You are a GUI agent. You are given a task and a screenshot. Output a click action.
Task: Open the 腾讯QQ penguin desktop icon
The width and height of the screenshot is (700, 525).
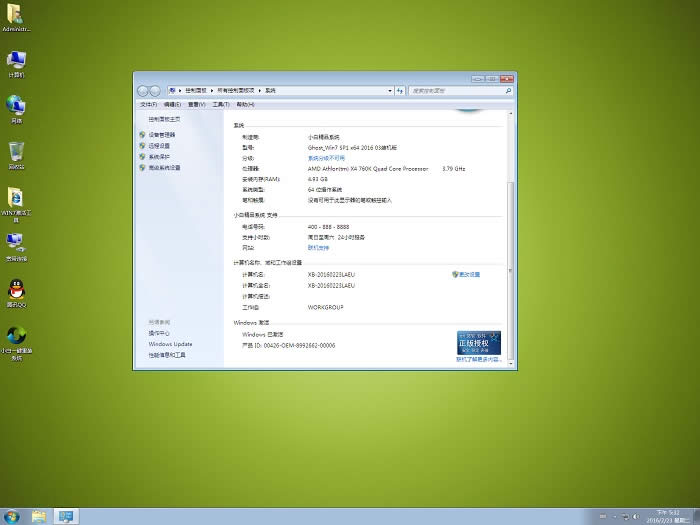click(16, 289)
